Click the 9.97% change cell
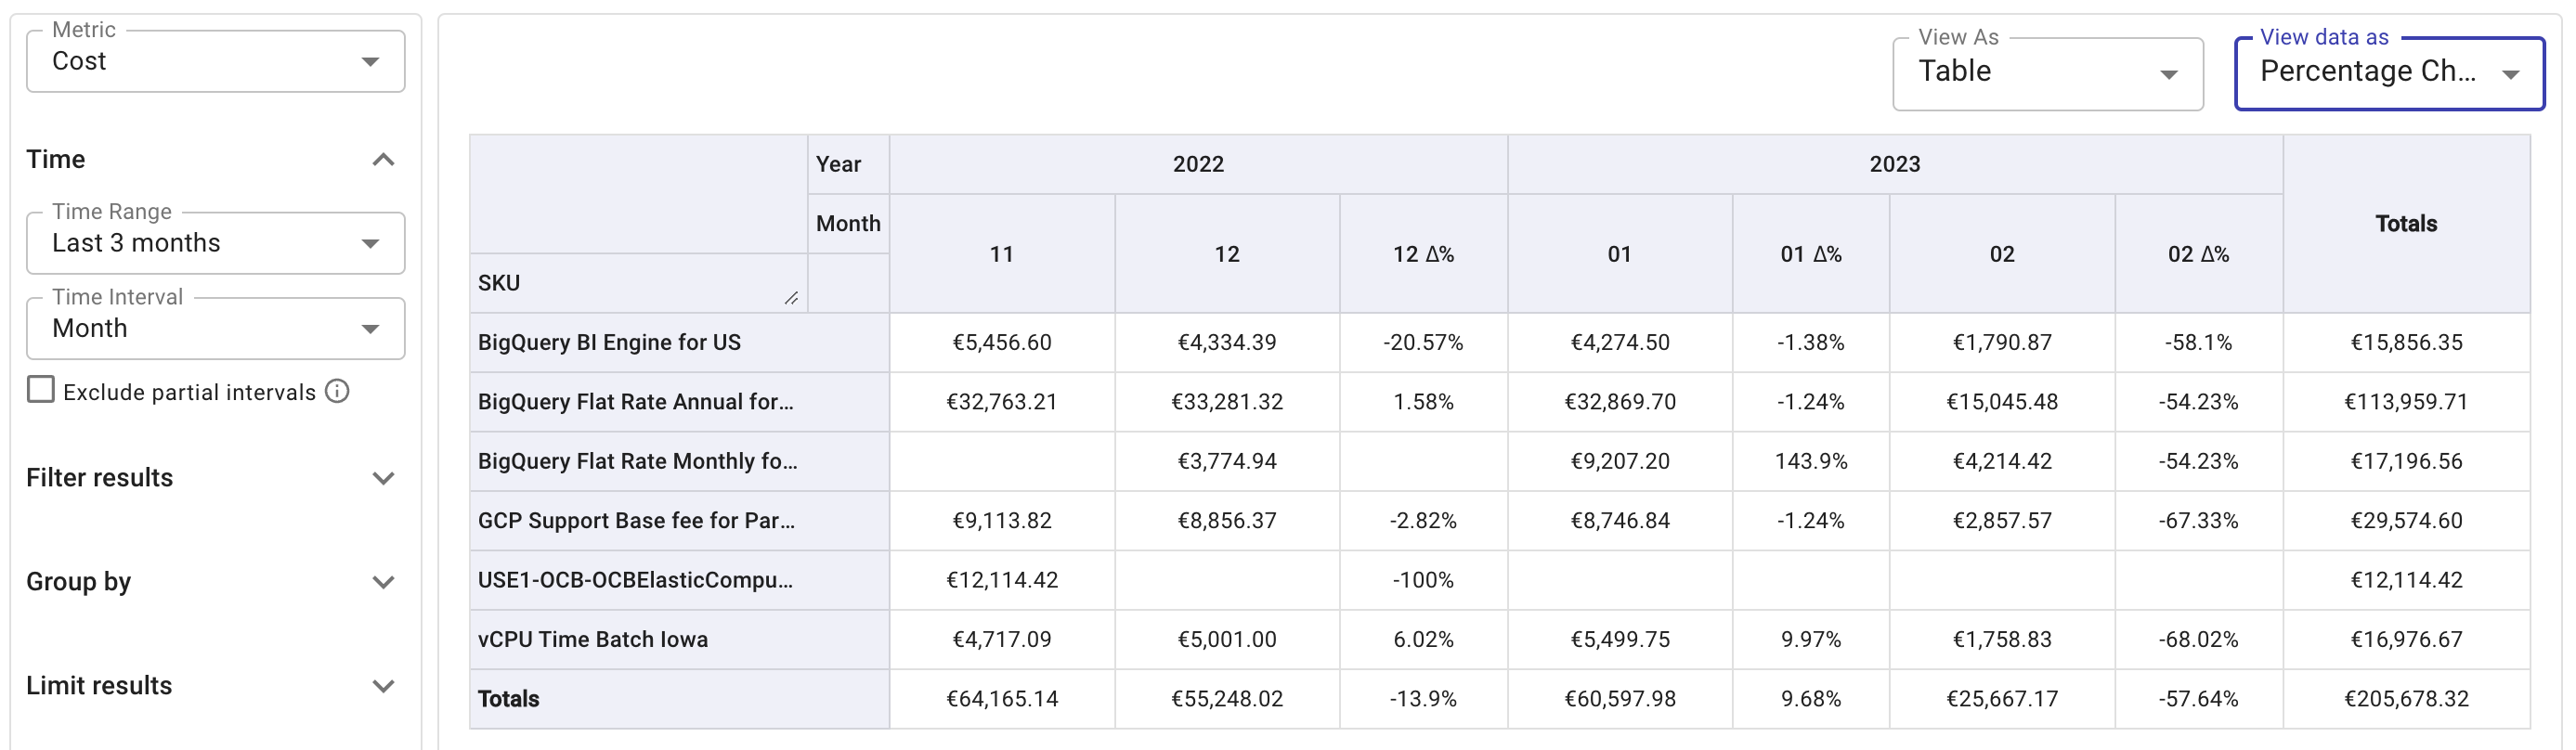2576x750 pixels. click(1811, 639)
